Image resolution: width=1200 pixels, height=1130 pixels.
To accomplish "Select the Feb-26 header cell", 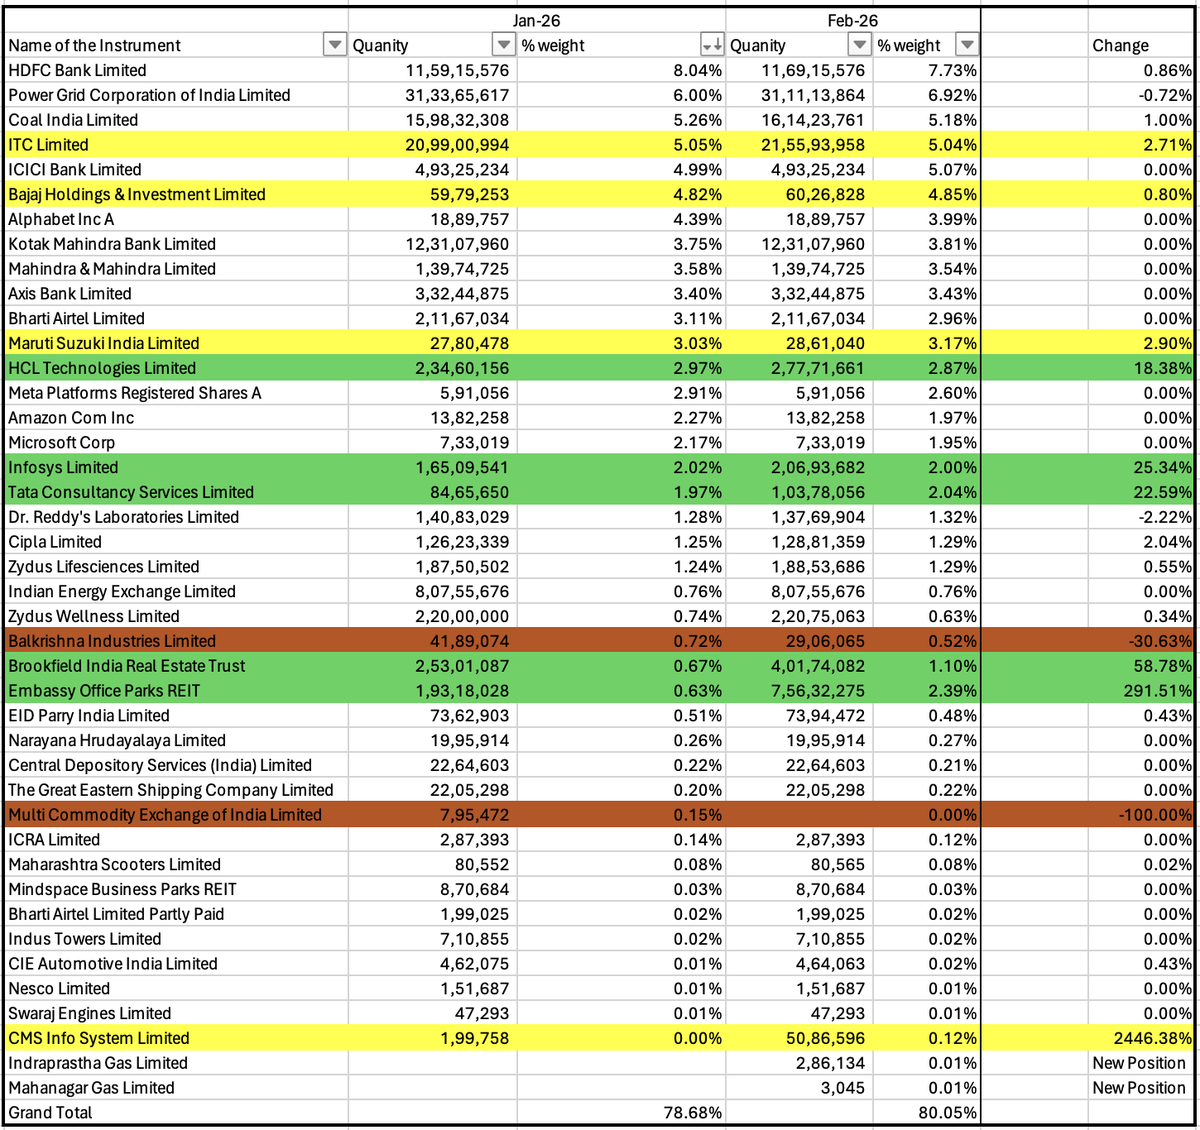I will click(x=853, y=20).
